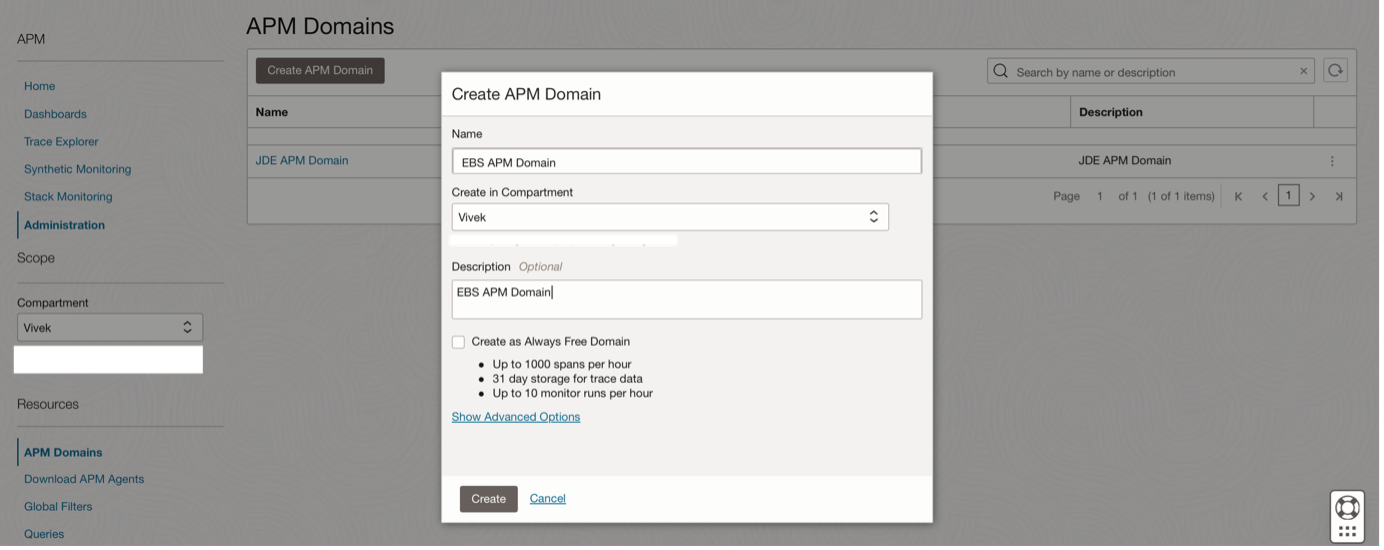Select Administration in sidebar
Image resolution: width=1384 pixels, height=550 pixels.
pos(65,226)
